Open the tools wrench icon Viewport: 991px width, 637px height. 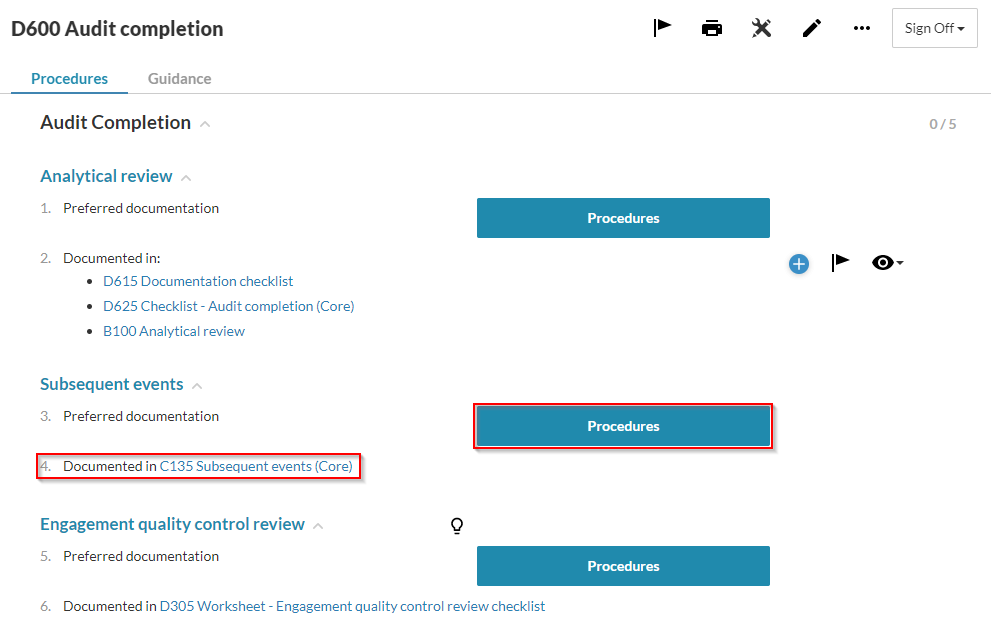[762, 28]
